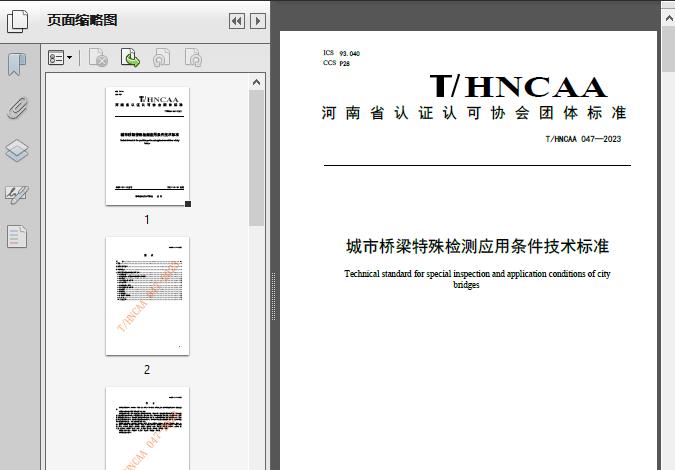Open the thumbnail options dropdown menu

pos(60,58)
